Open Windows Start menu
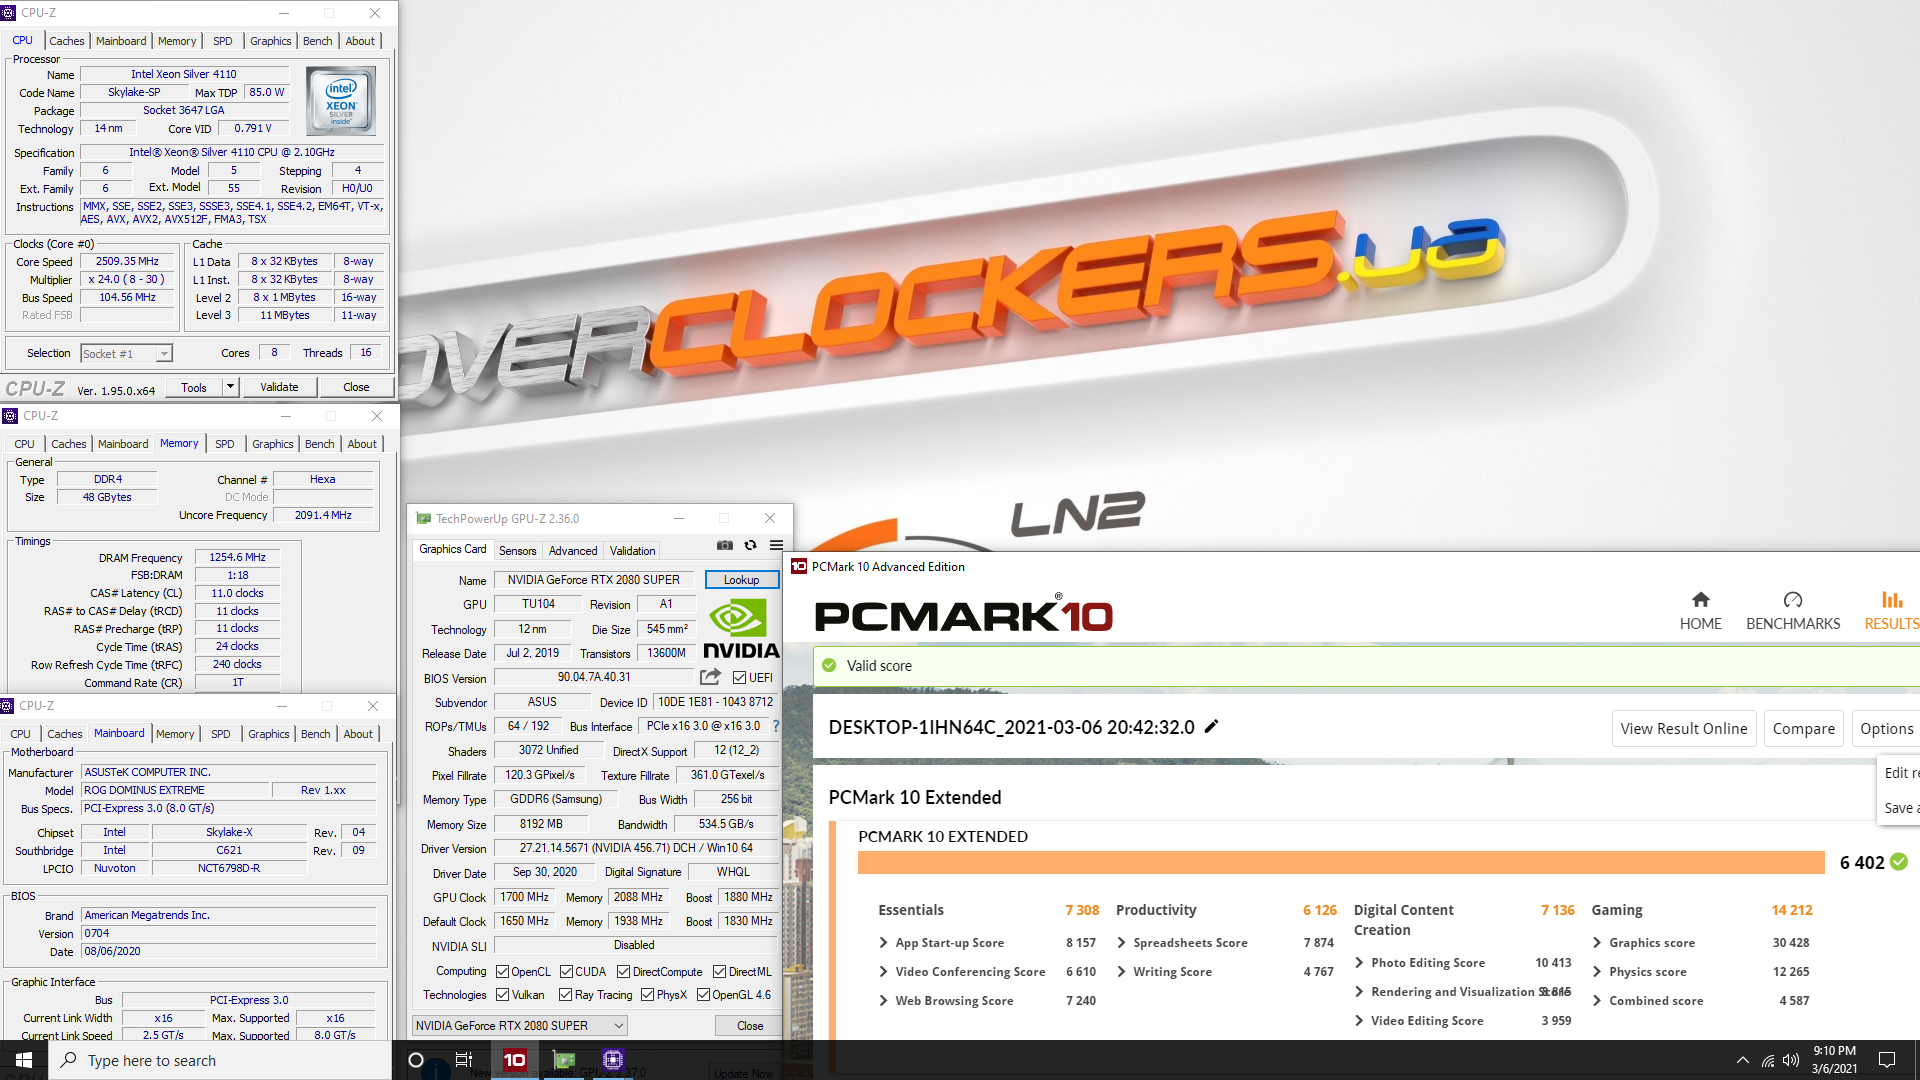 pyautogui.click(x=24, y=1060)
